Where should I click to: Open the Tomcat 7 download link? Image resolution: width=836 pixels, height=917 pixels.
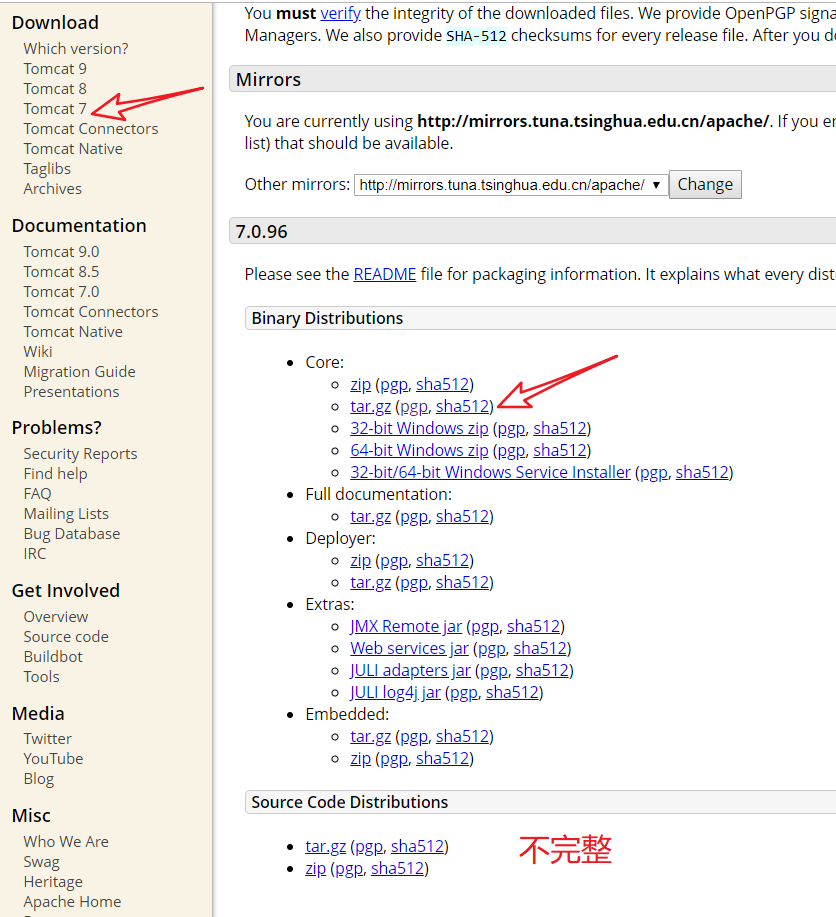[x=55, y=109]
